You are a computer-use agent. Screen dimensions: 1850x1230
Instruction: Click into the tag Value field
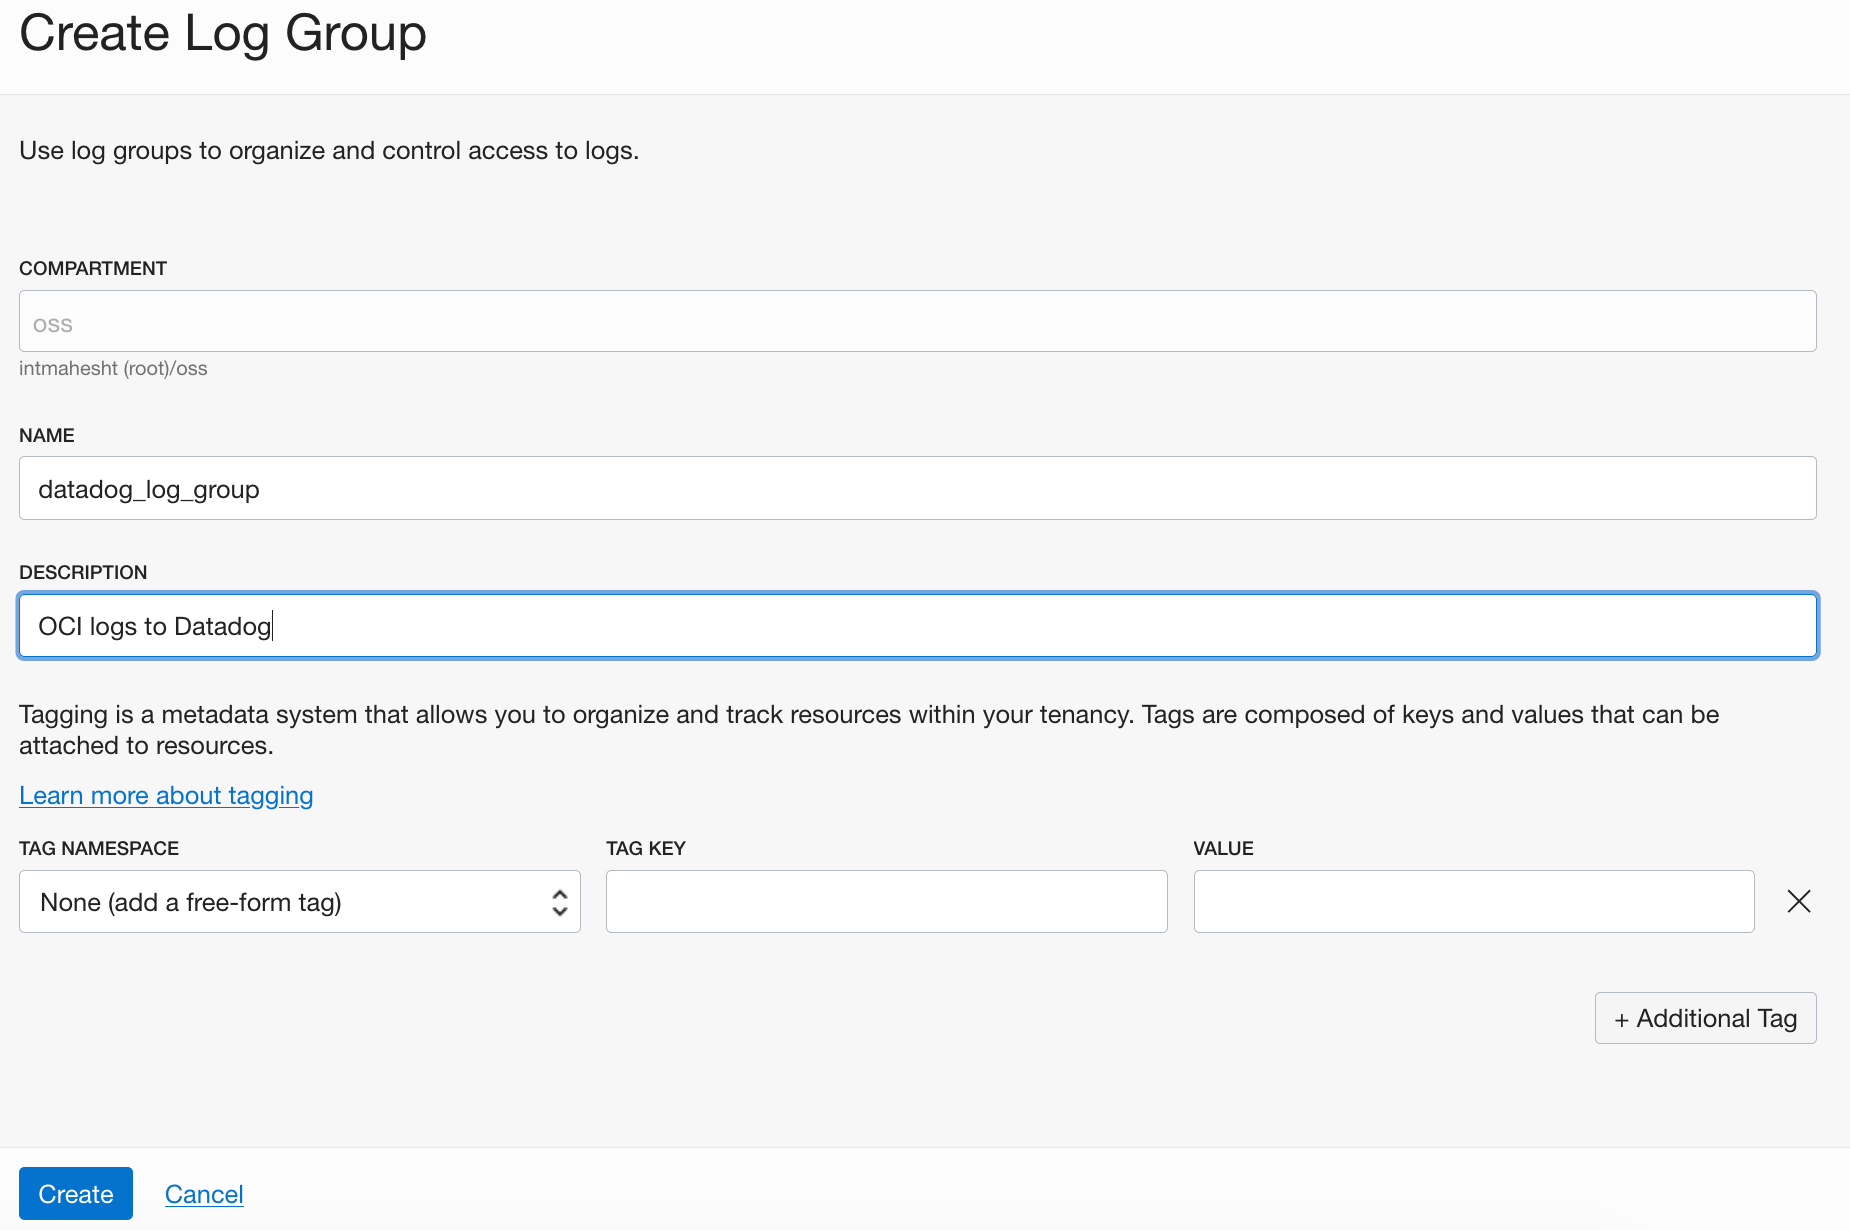[x=1473, y=902]
